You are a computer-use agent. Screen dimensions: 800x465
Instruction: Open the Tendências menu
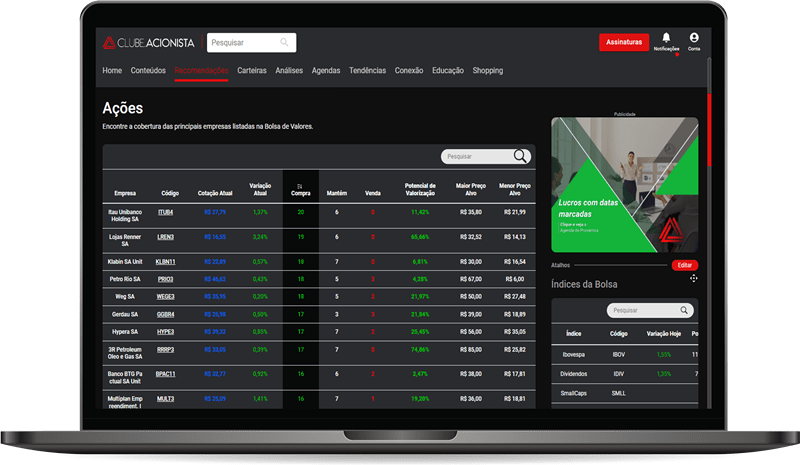[367, 70]
